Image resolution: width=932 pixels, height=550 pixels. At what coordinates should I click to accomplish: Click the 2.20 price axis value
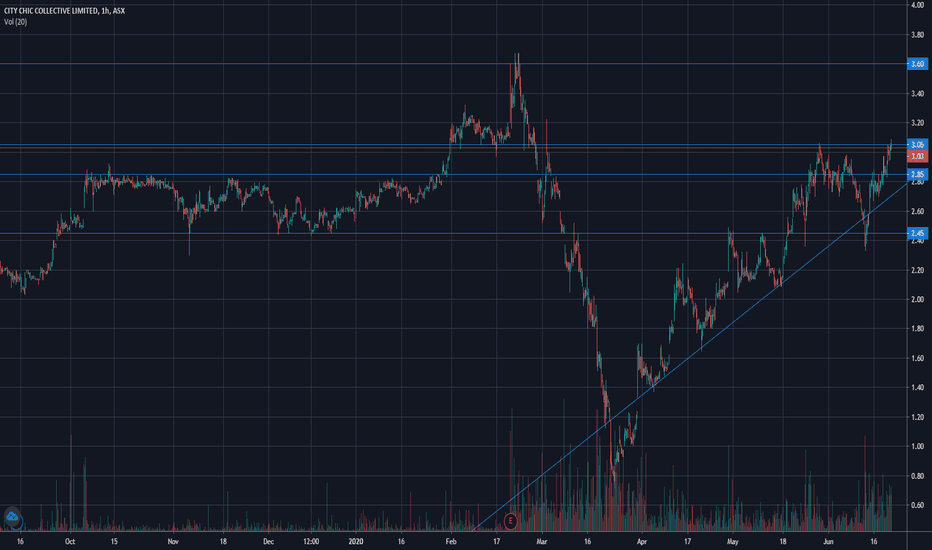(917, 270)
